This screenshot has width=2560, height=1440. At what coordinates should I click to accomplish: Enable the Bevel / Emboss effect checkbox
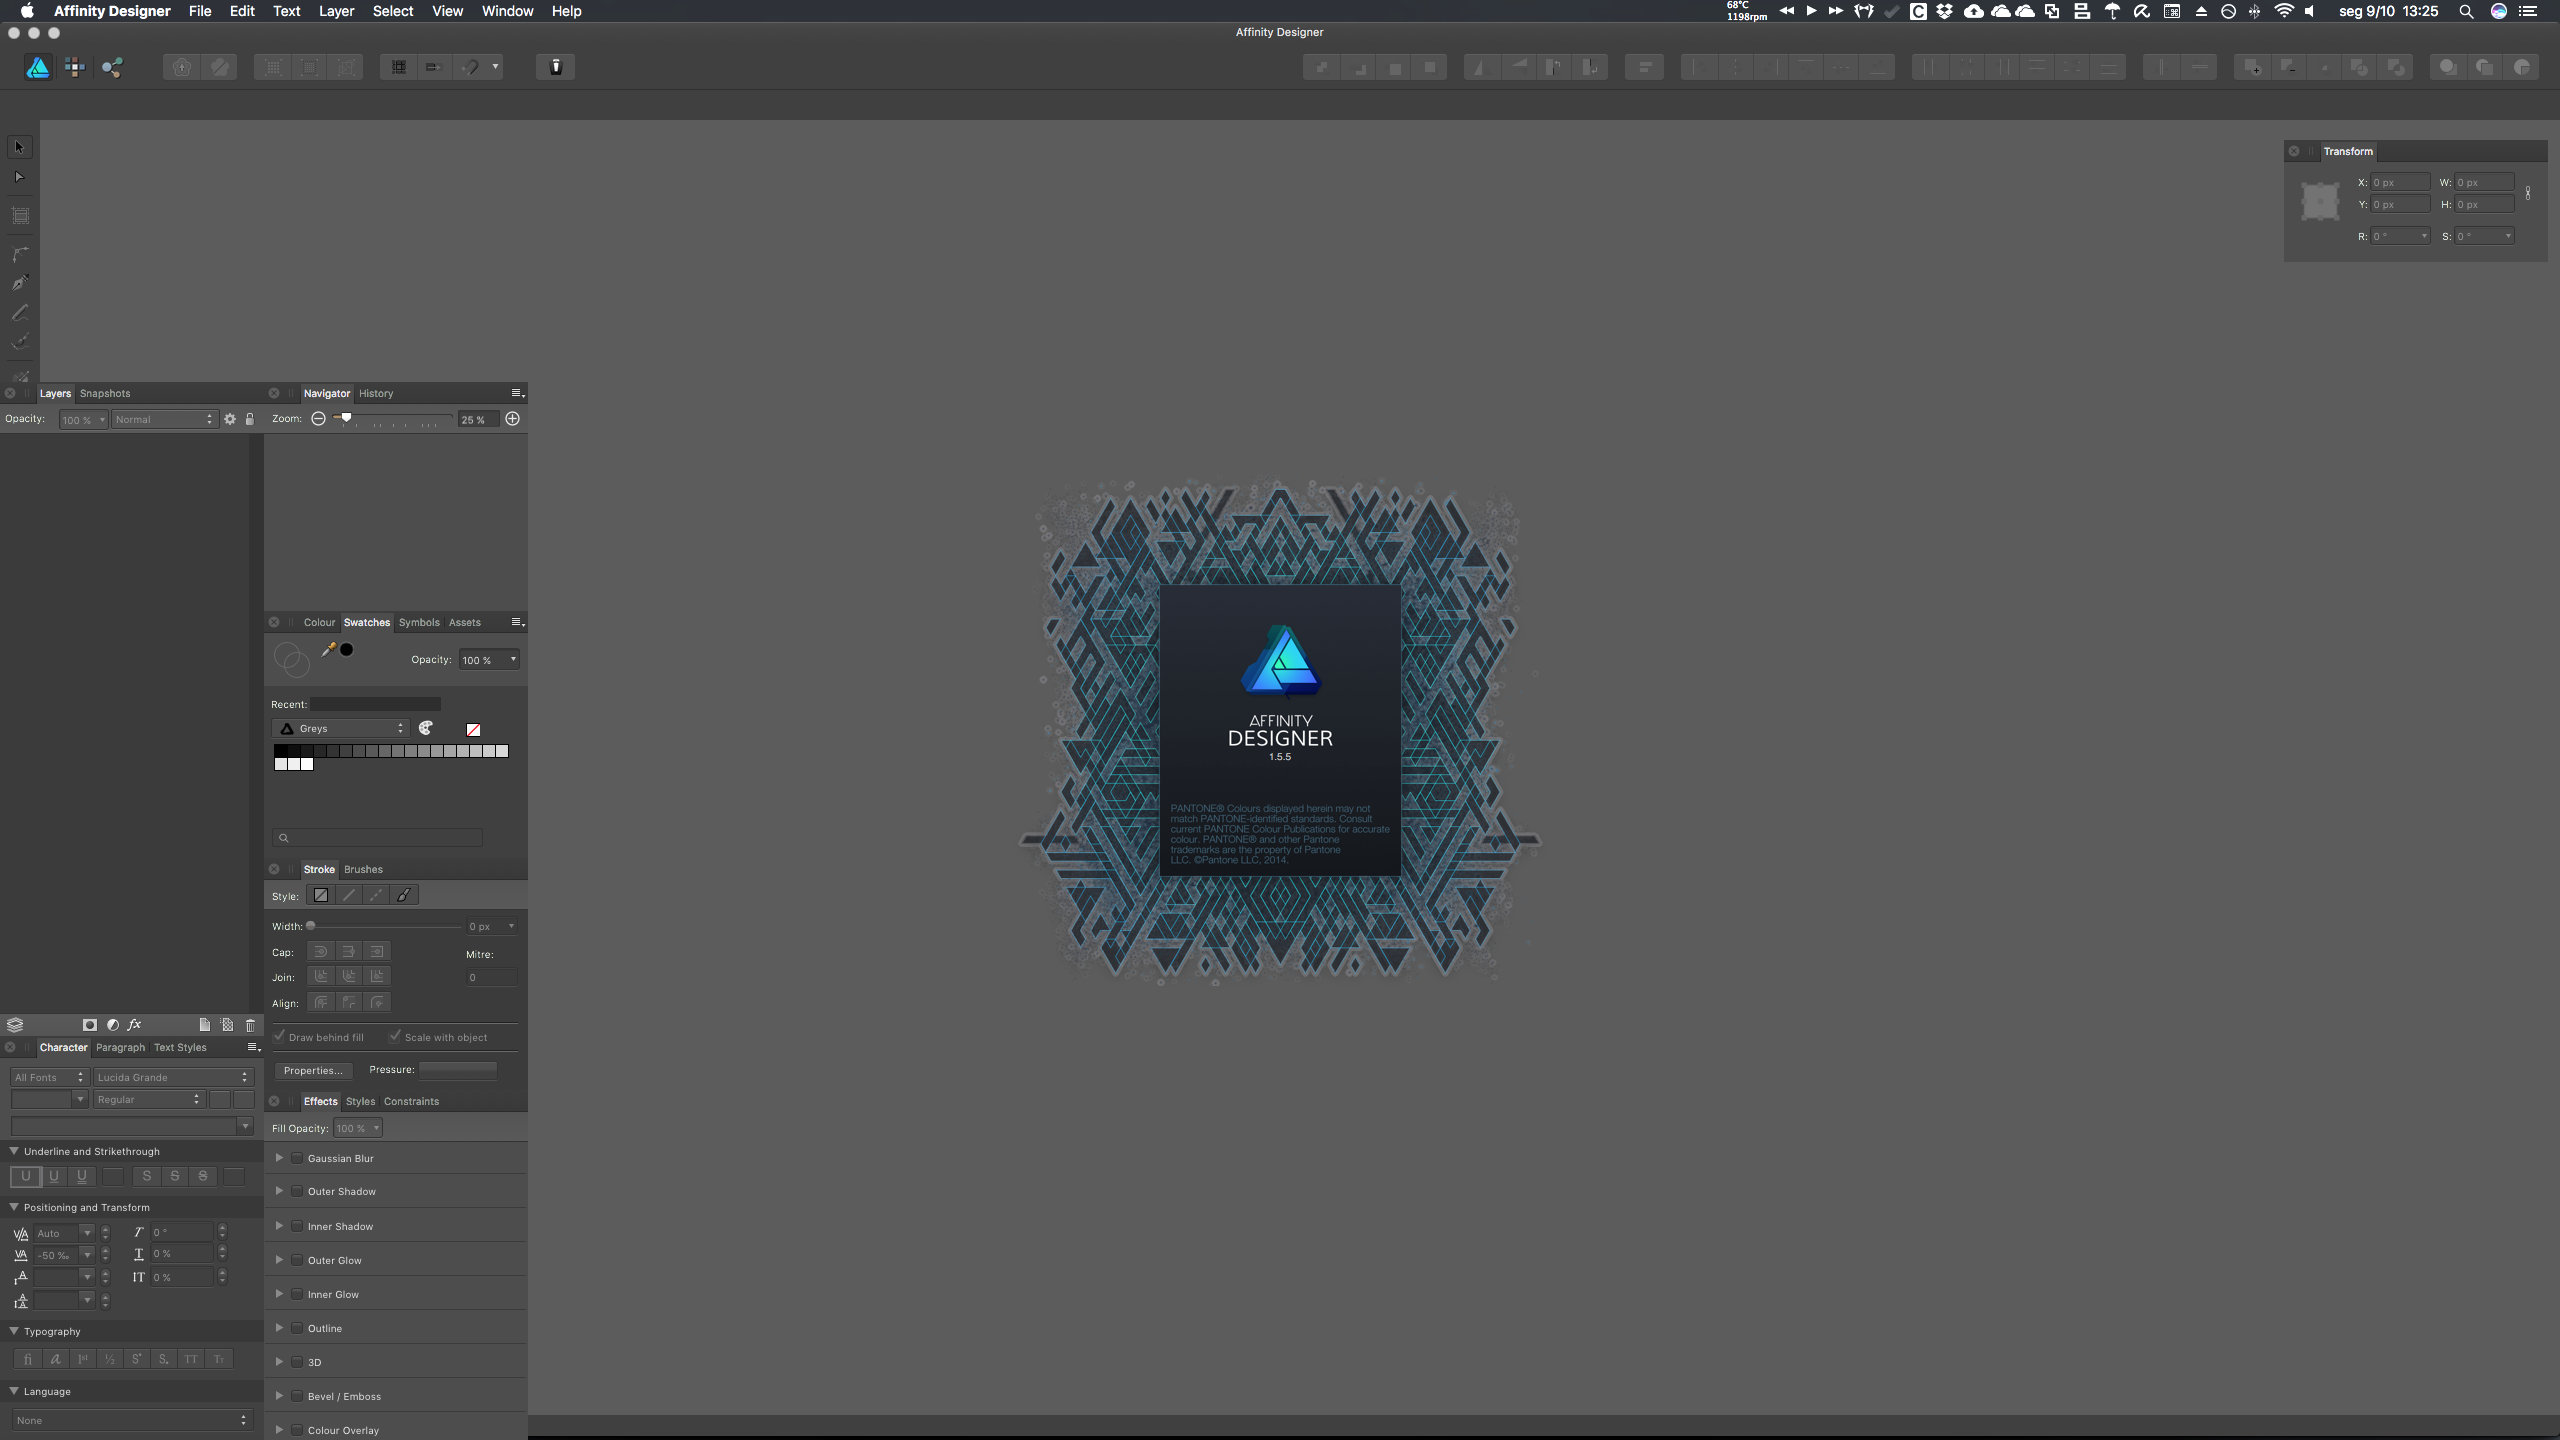(297, 1396)
